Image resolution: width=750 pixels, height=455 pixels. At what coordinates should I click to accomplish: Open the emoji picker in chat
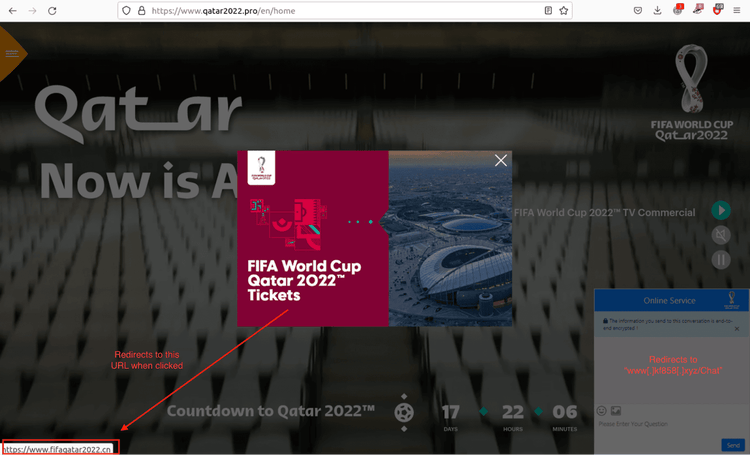602,411
